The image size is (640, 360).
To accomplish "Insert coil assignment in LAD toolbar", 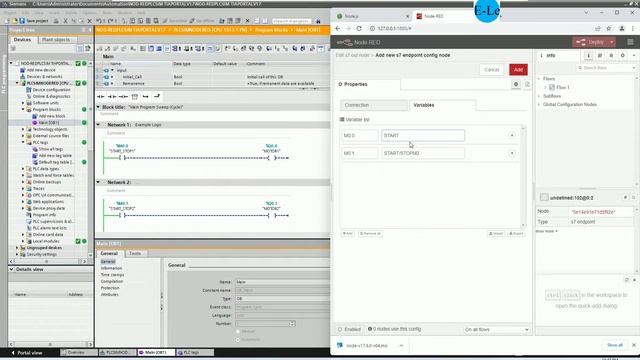I will (x=123, y=96).
